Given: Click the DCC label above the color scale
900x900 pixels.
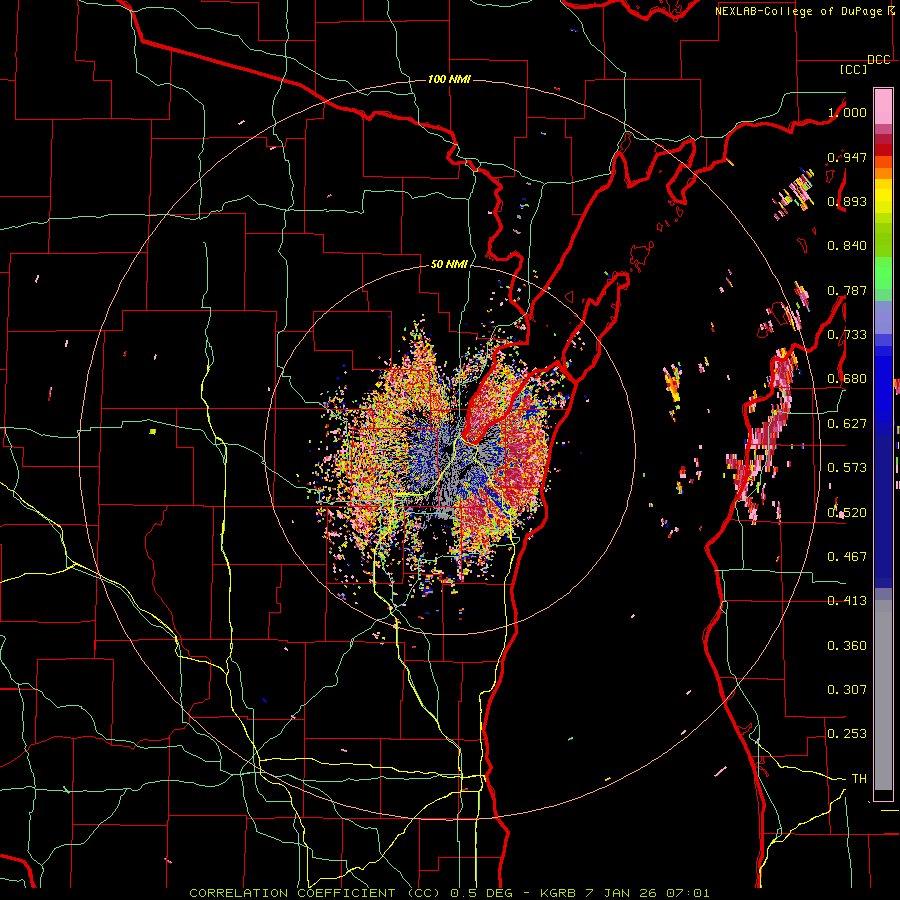Looking at the screenshot, I should pyautogui.click(x=879, y=60).
